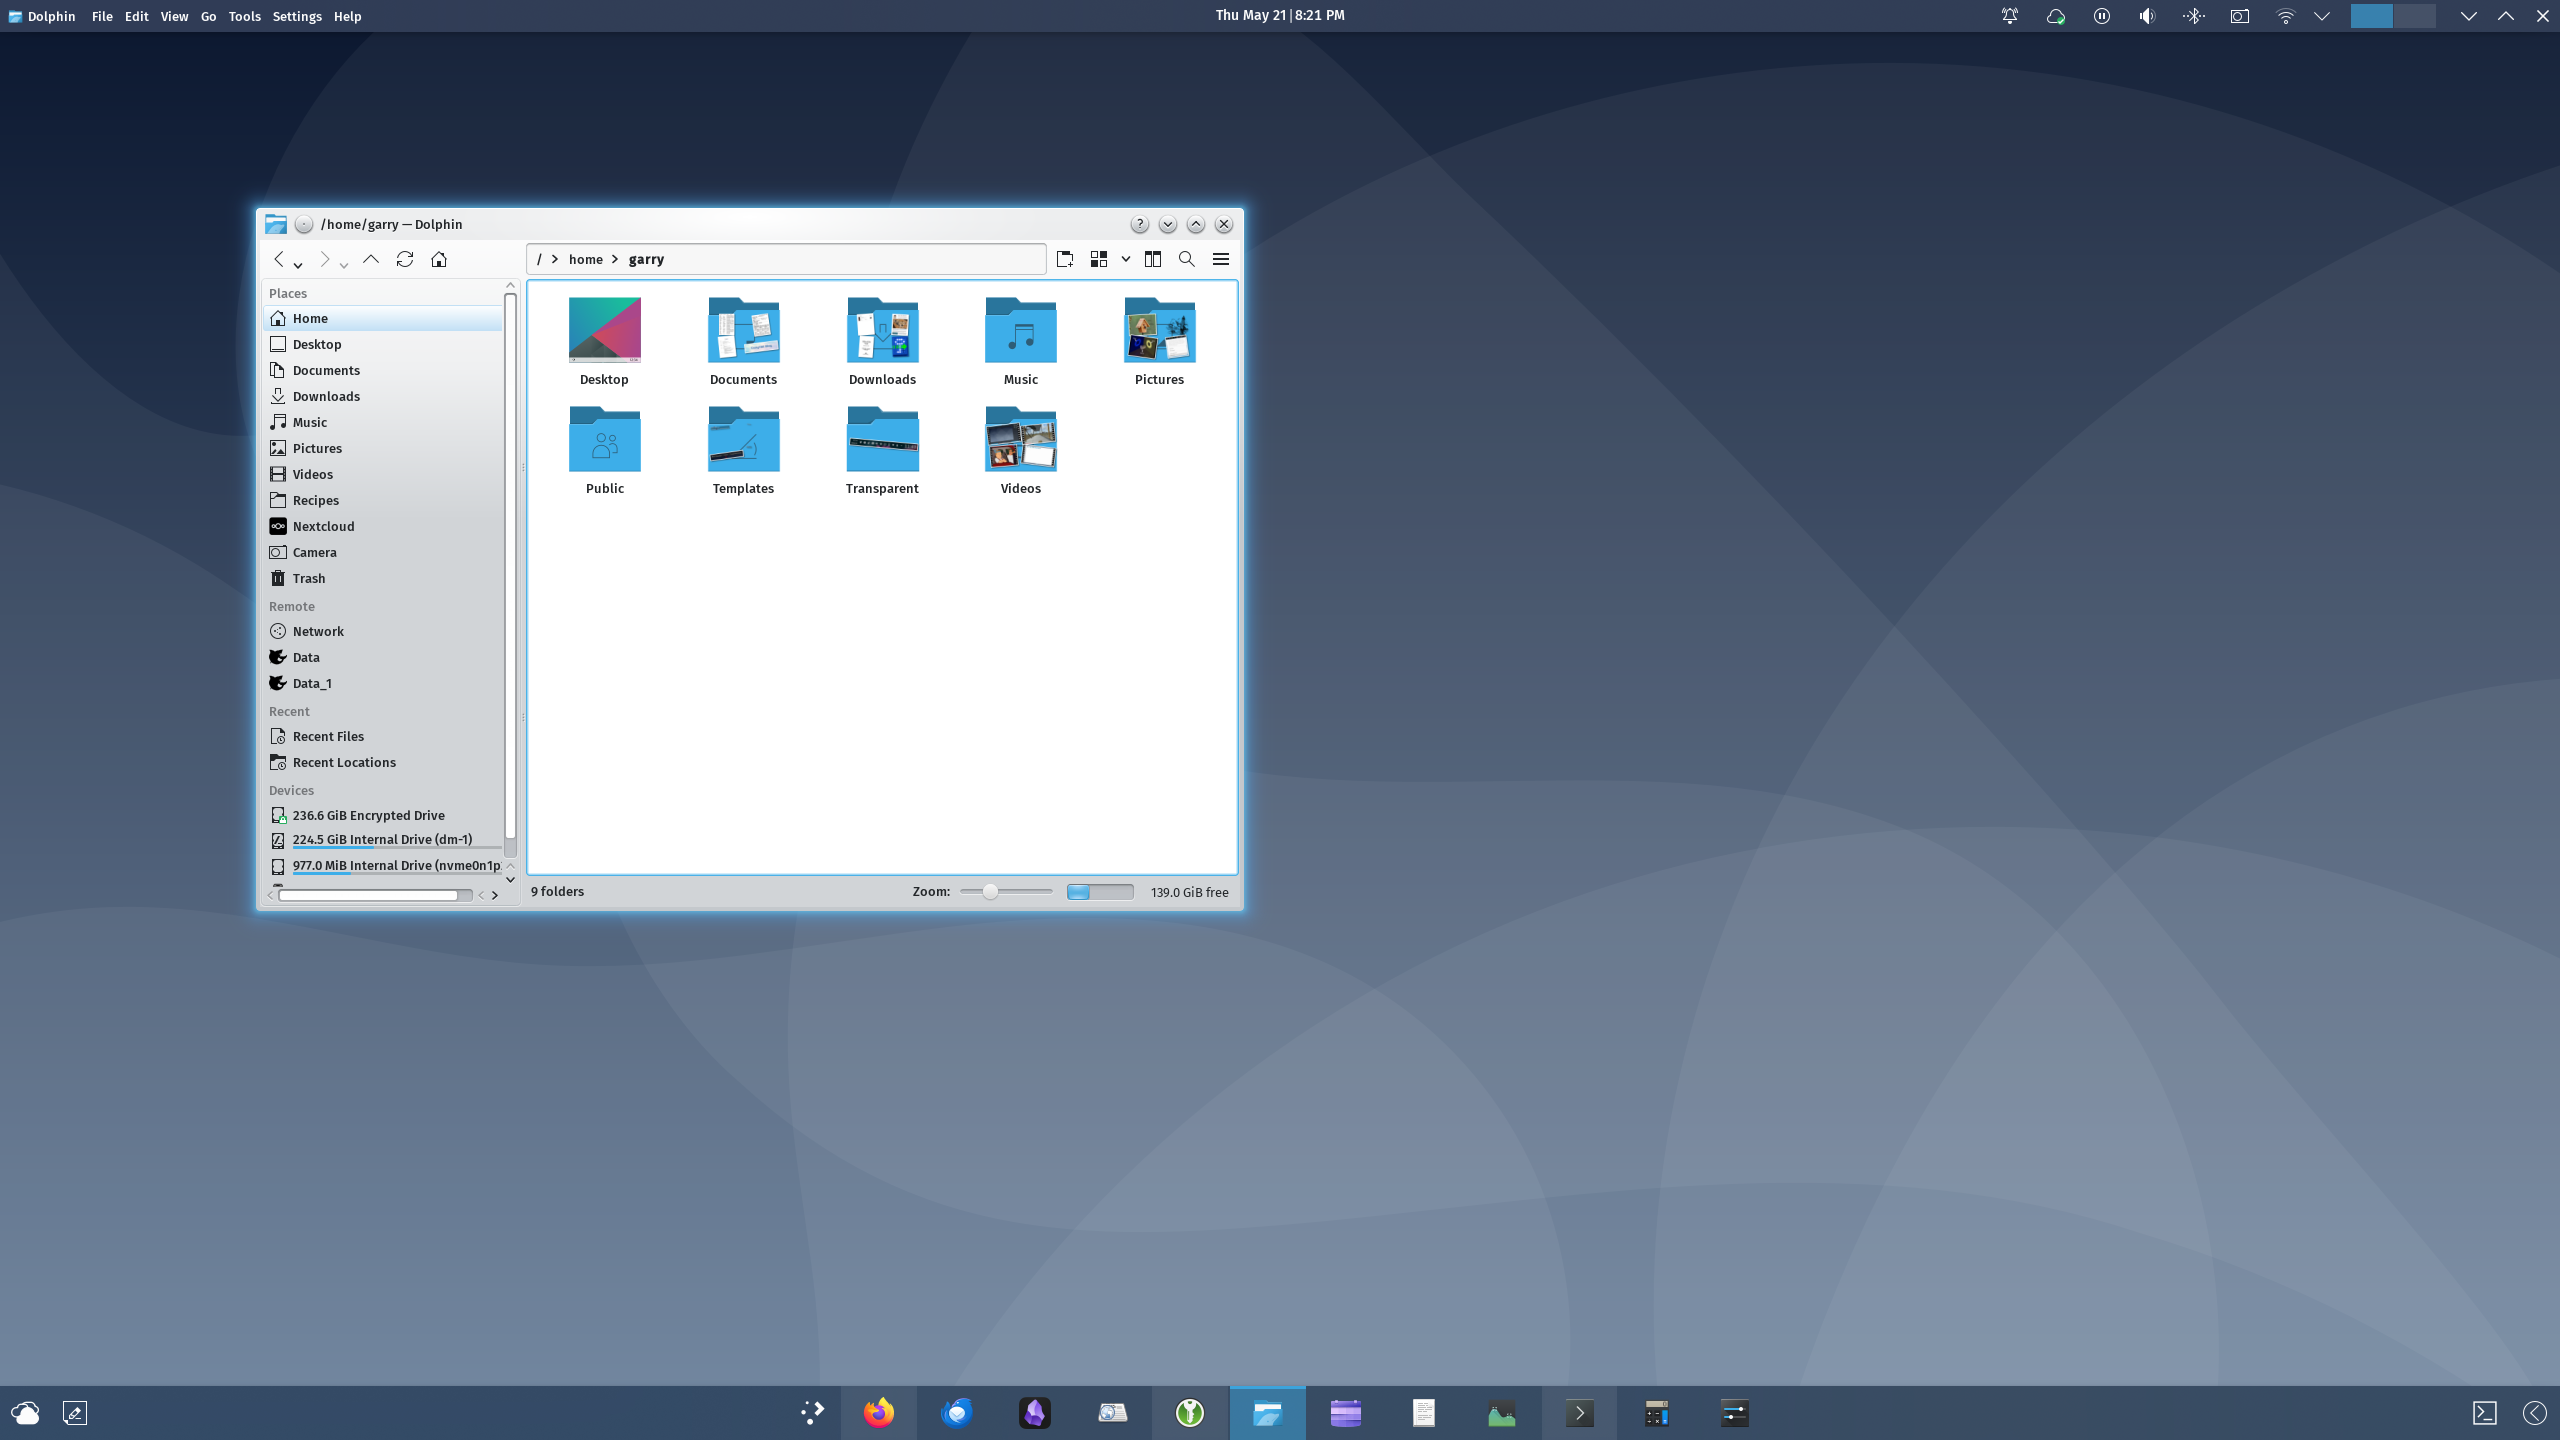Open the Konsole terminal from the taskbar
The height and width of the screenshot is (1440, 2560).
coord(1580,1413)
